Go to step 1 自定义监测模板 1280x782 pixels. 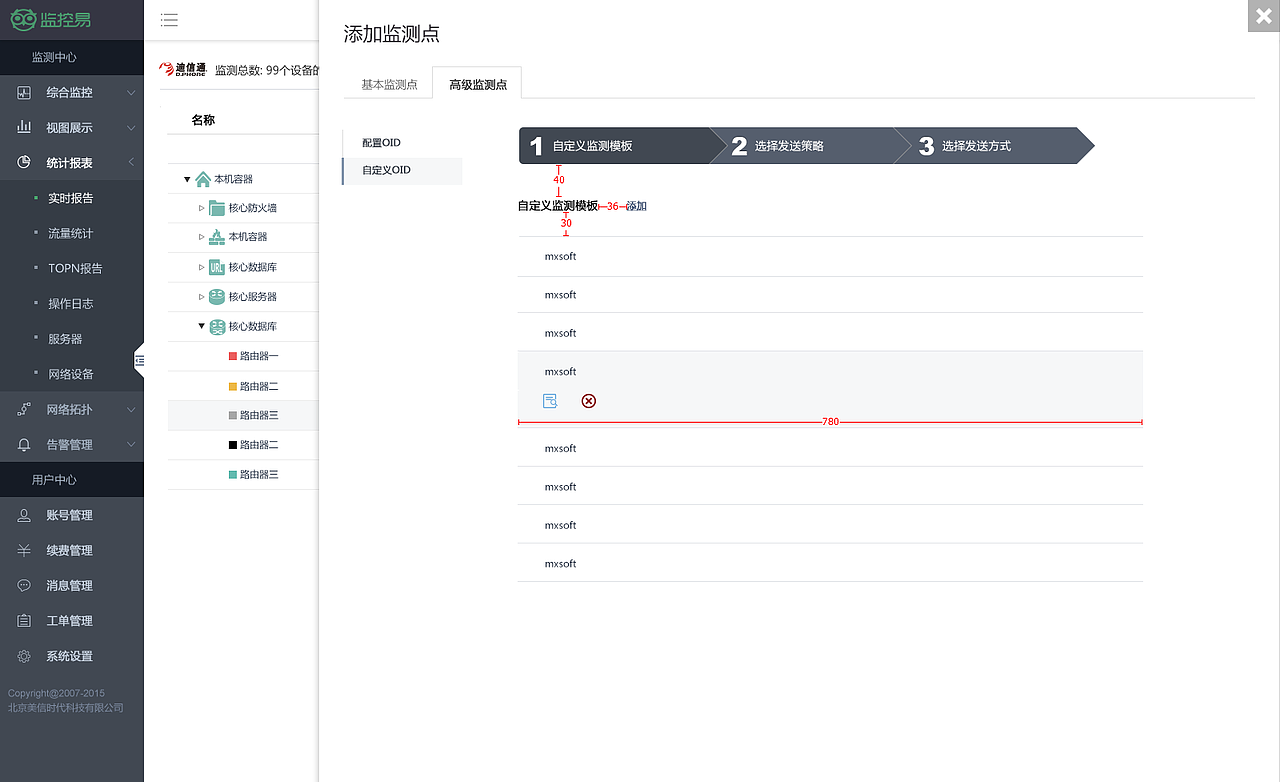click(614, 146)
